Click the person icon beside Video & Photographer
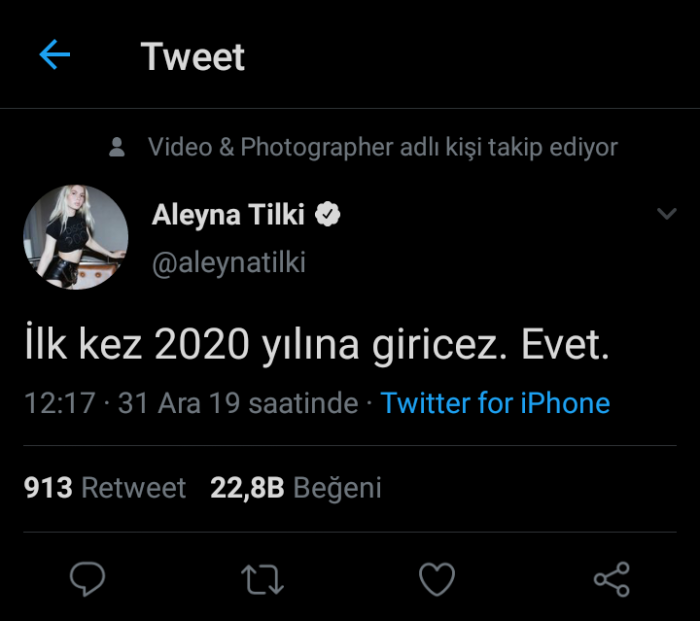The image size is (700, 621). (118, 148)
